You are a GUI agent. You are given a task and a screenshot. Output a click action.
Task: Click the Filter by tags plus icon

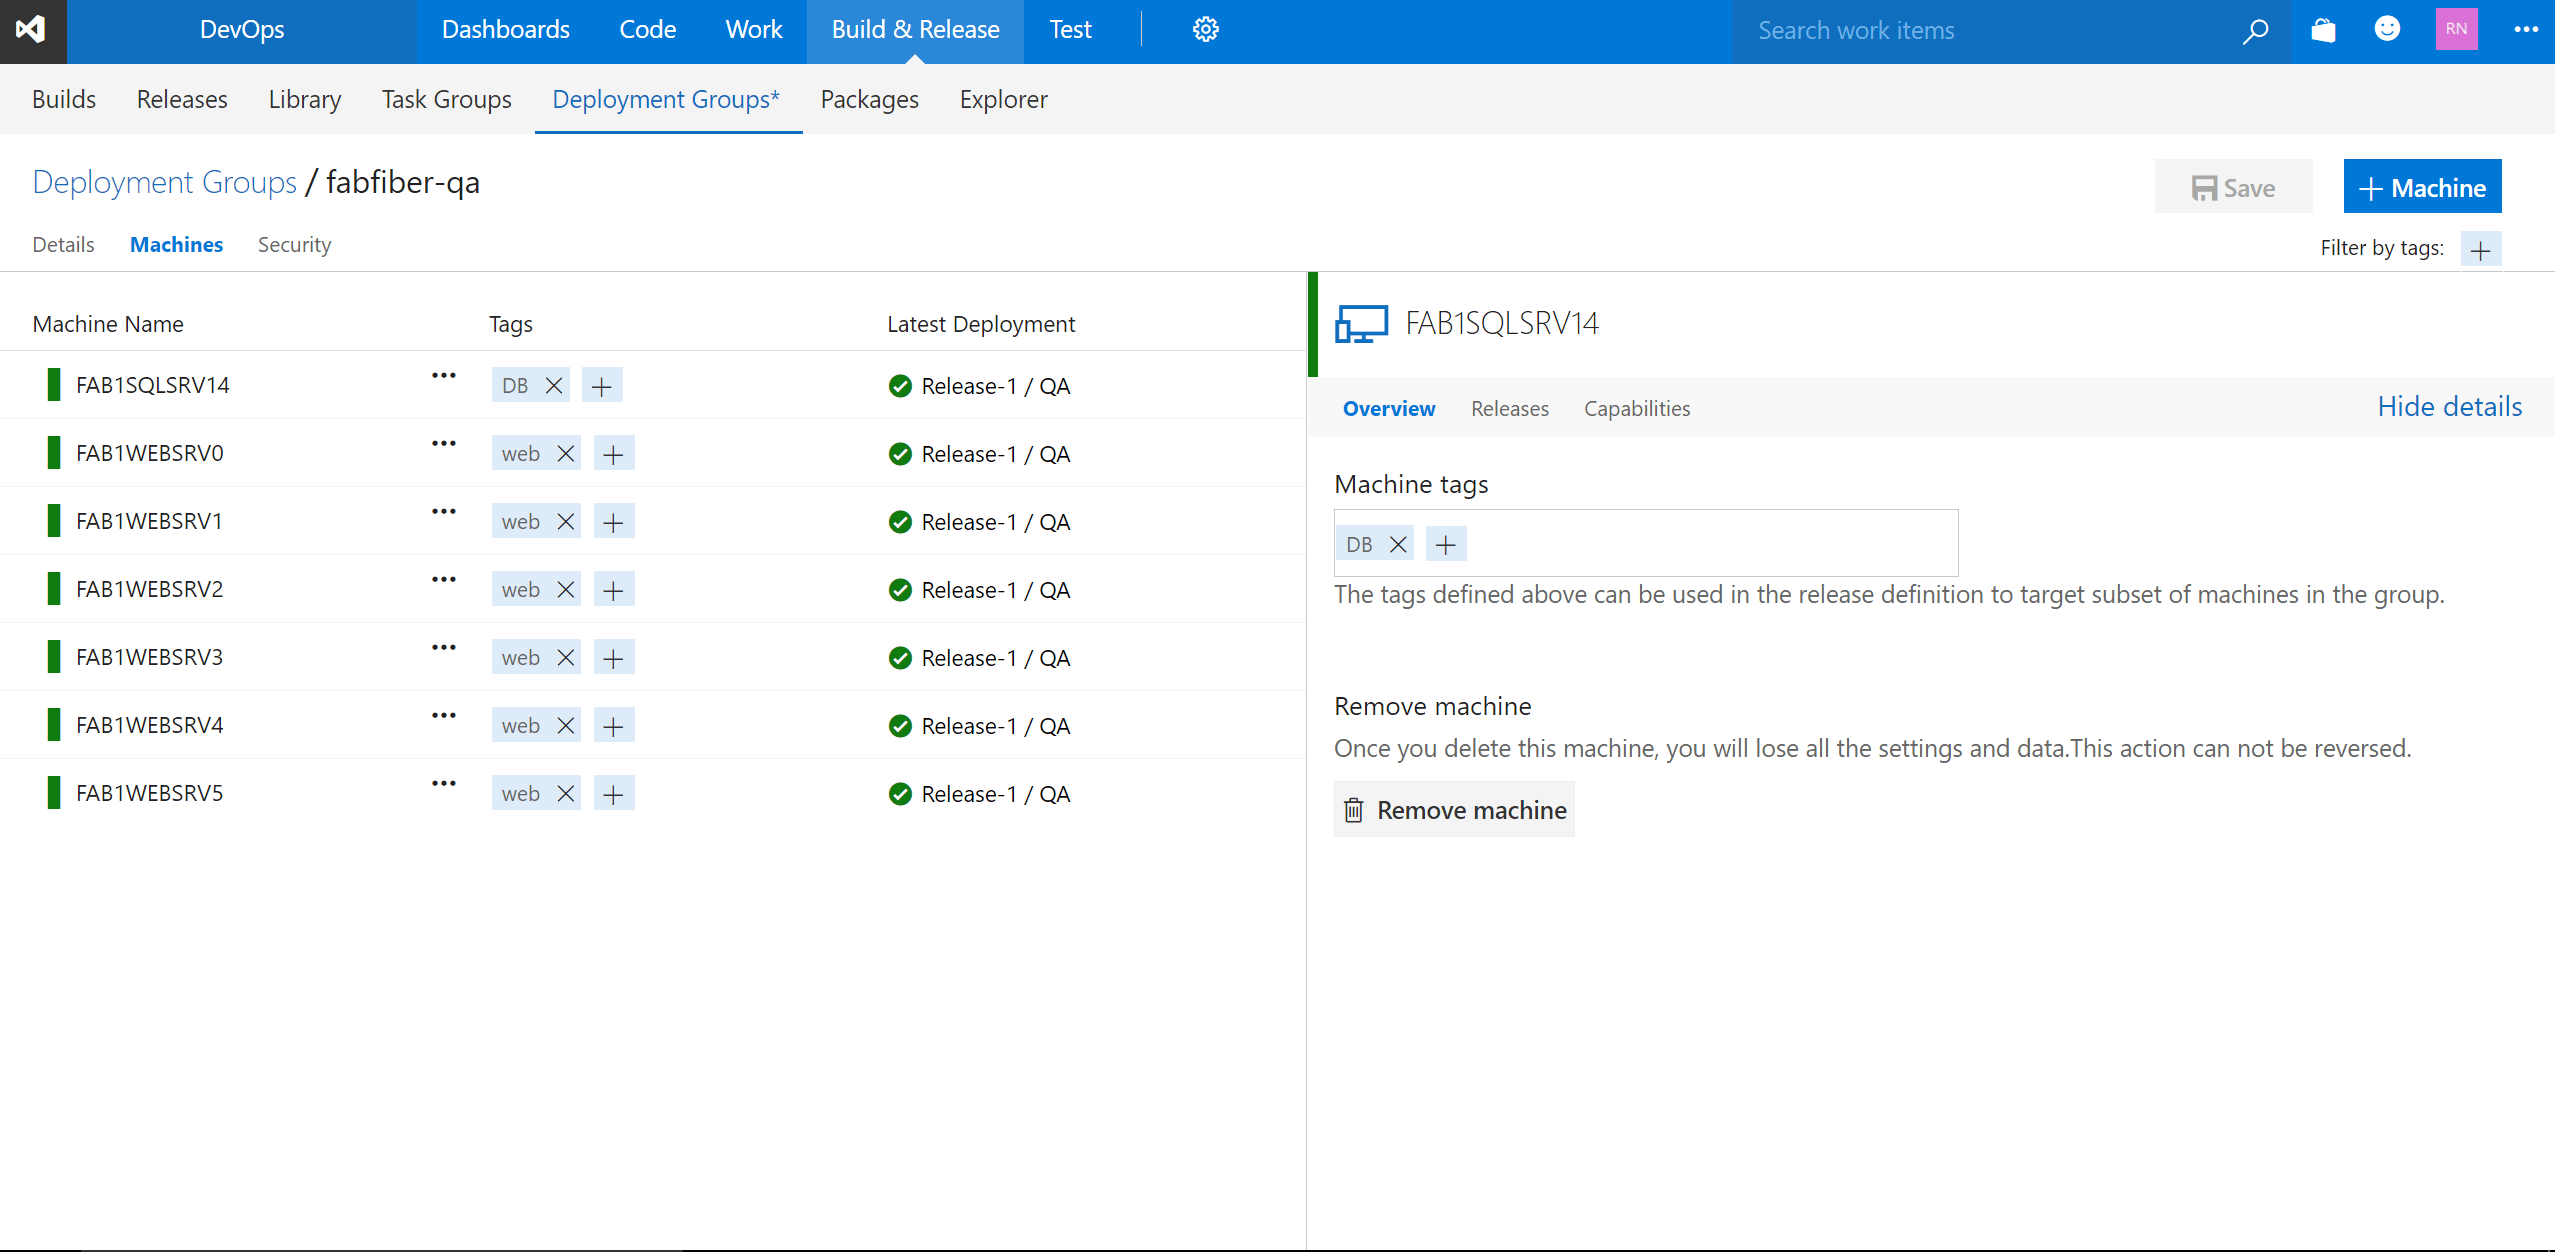[2481, 249]
